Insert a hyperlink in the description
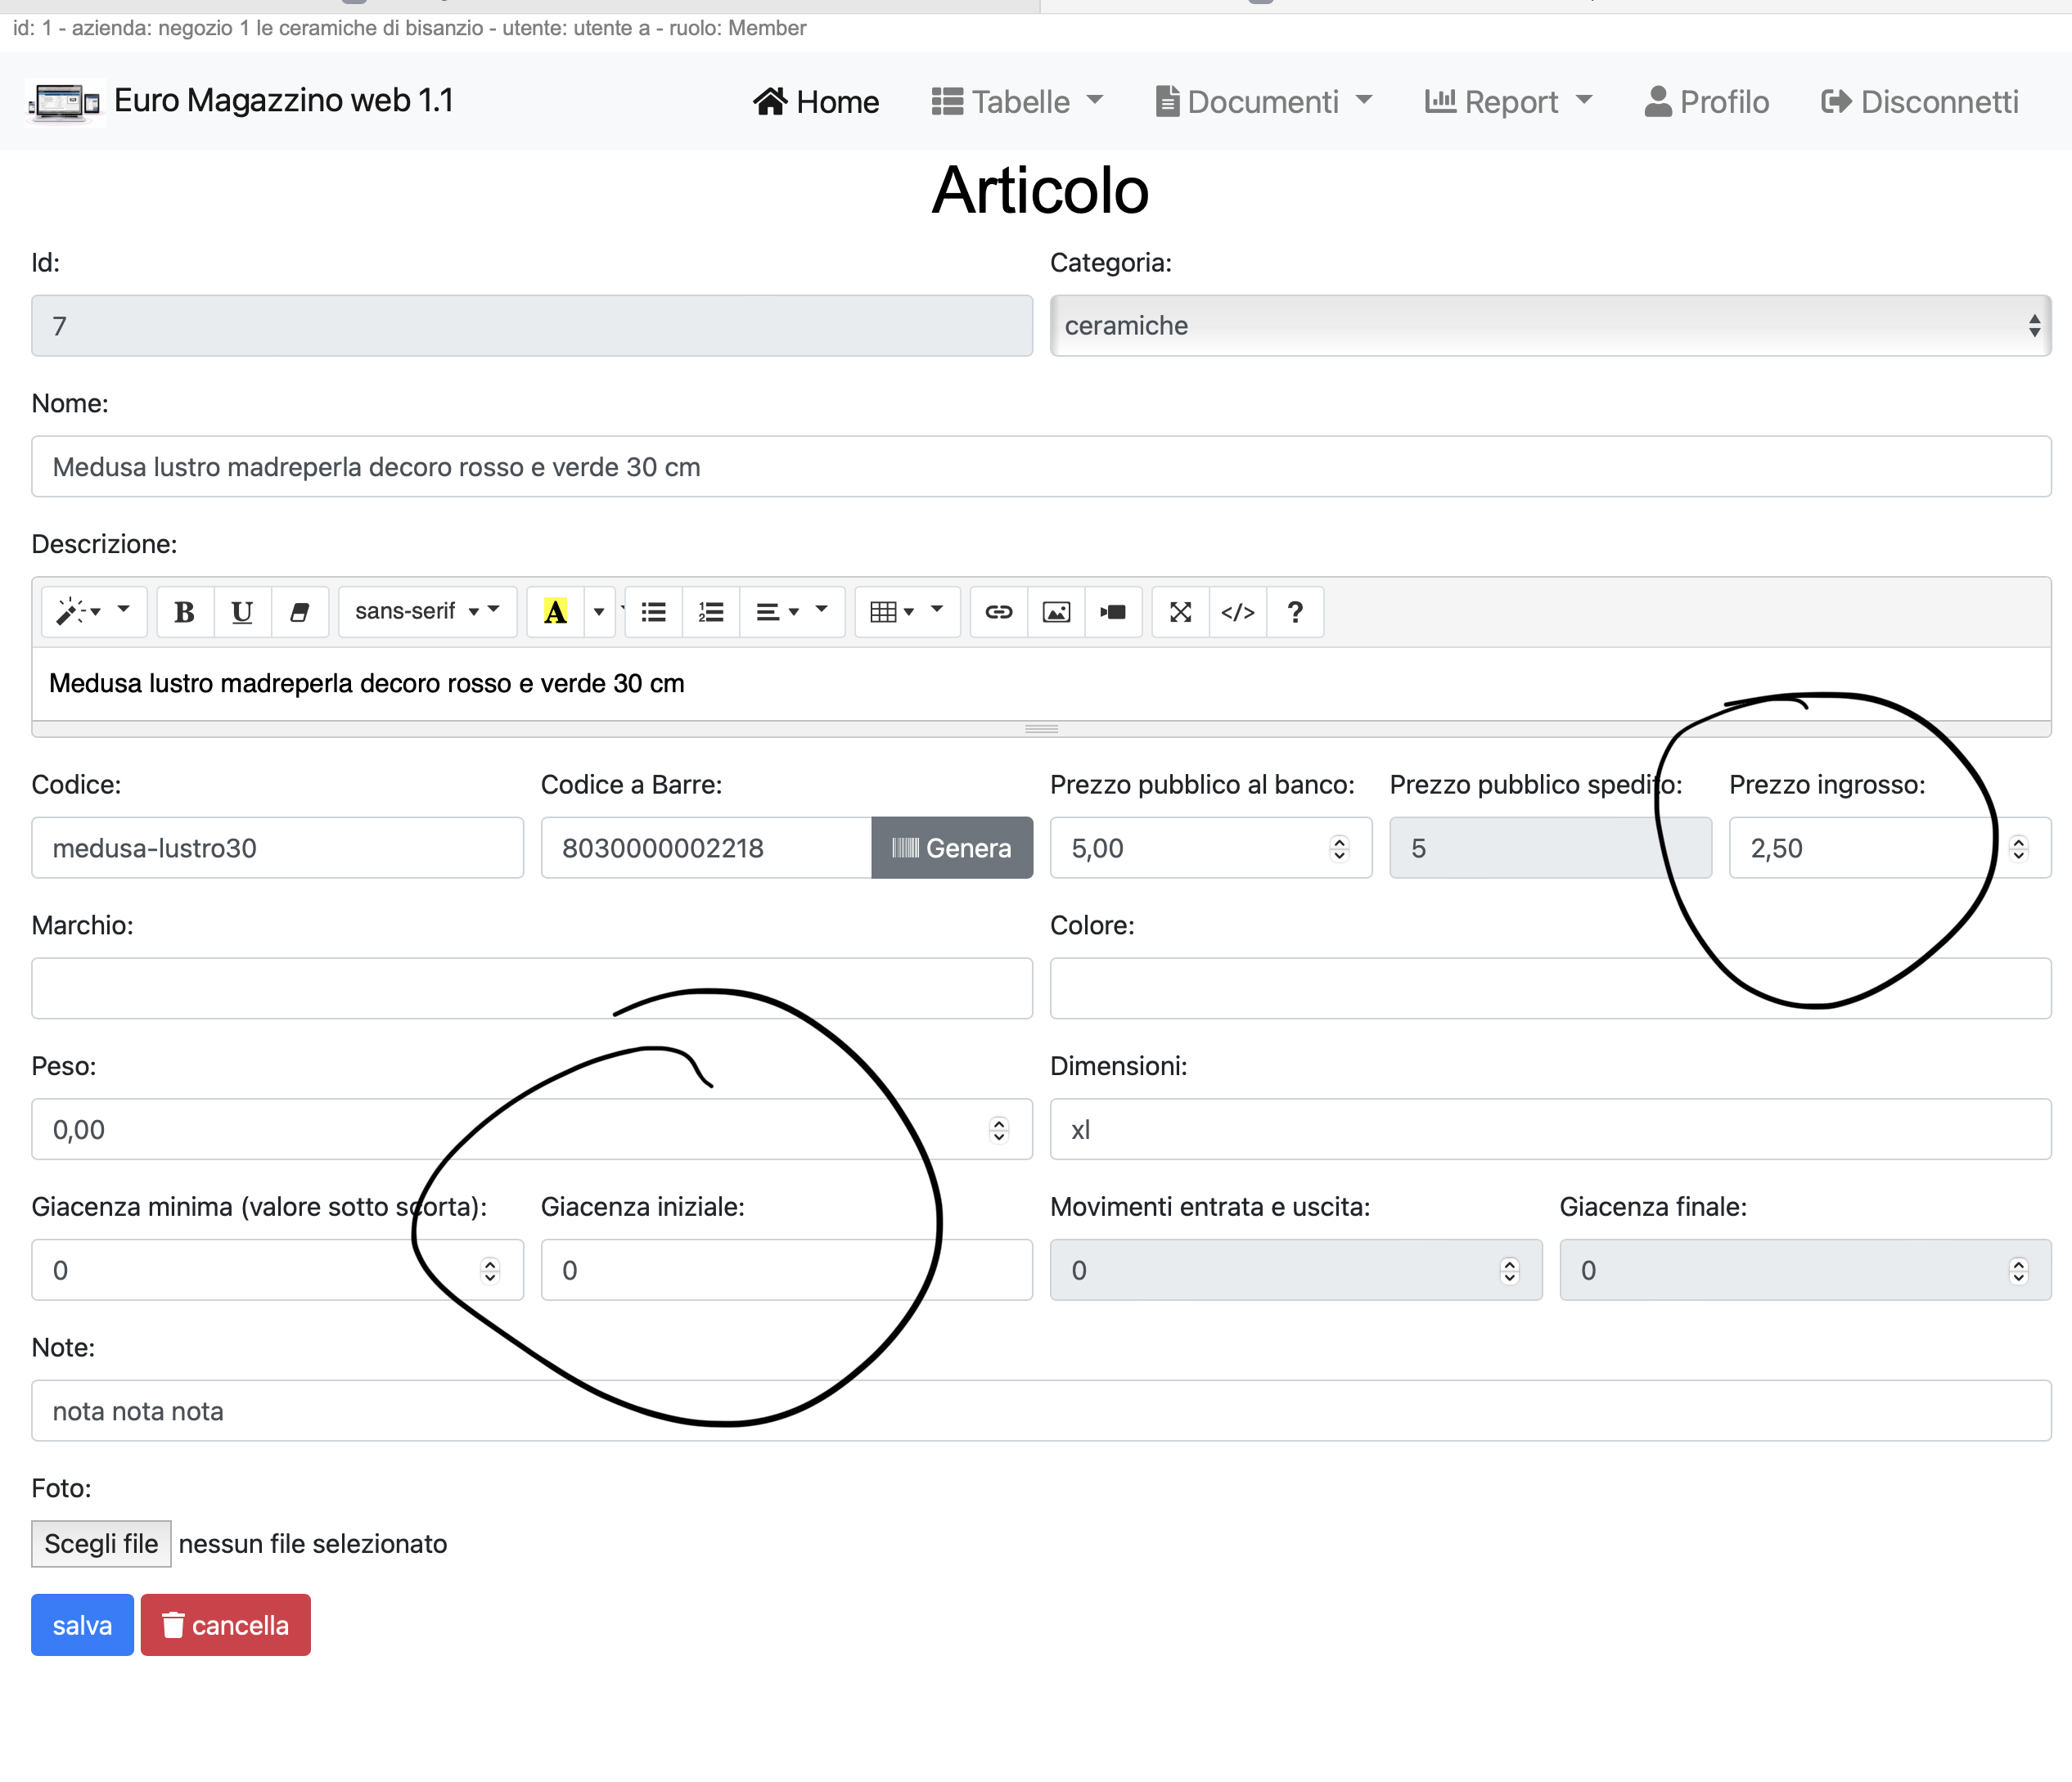 tap(998, 612)
